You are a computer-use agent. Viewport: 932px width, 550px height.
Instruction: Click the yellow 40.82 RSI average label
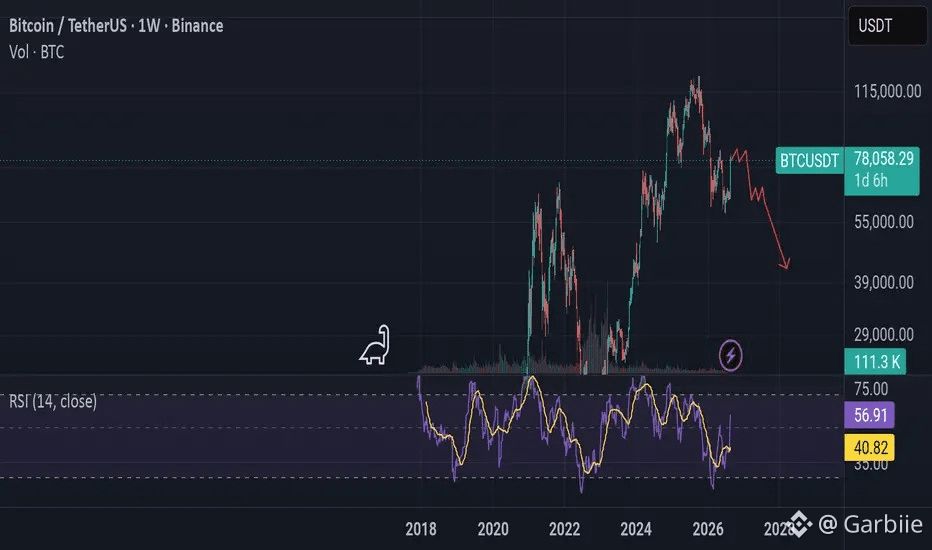(x=870, y=447)
